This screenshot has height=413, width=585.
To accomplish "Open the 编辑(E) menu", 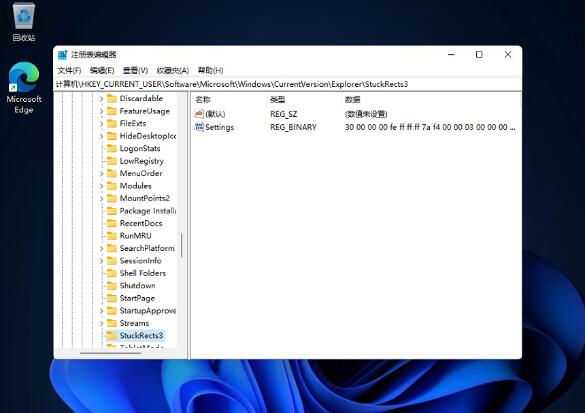I will [102, 71].
